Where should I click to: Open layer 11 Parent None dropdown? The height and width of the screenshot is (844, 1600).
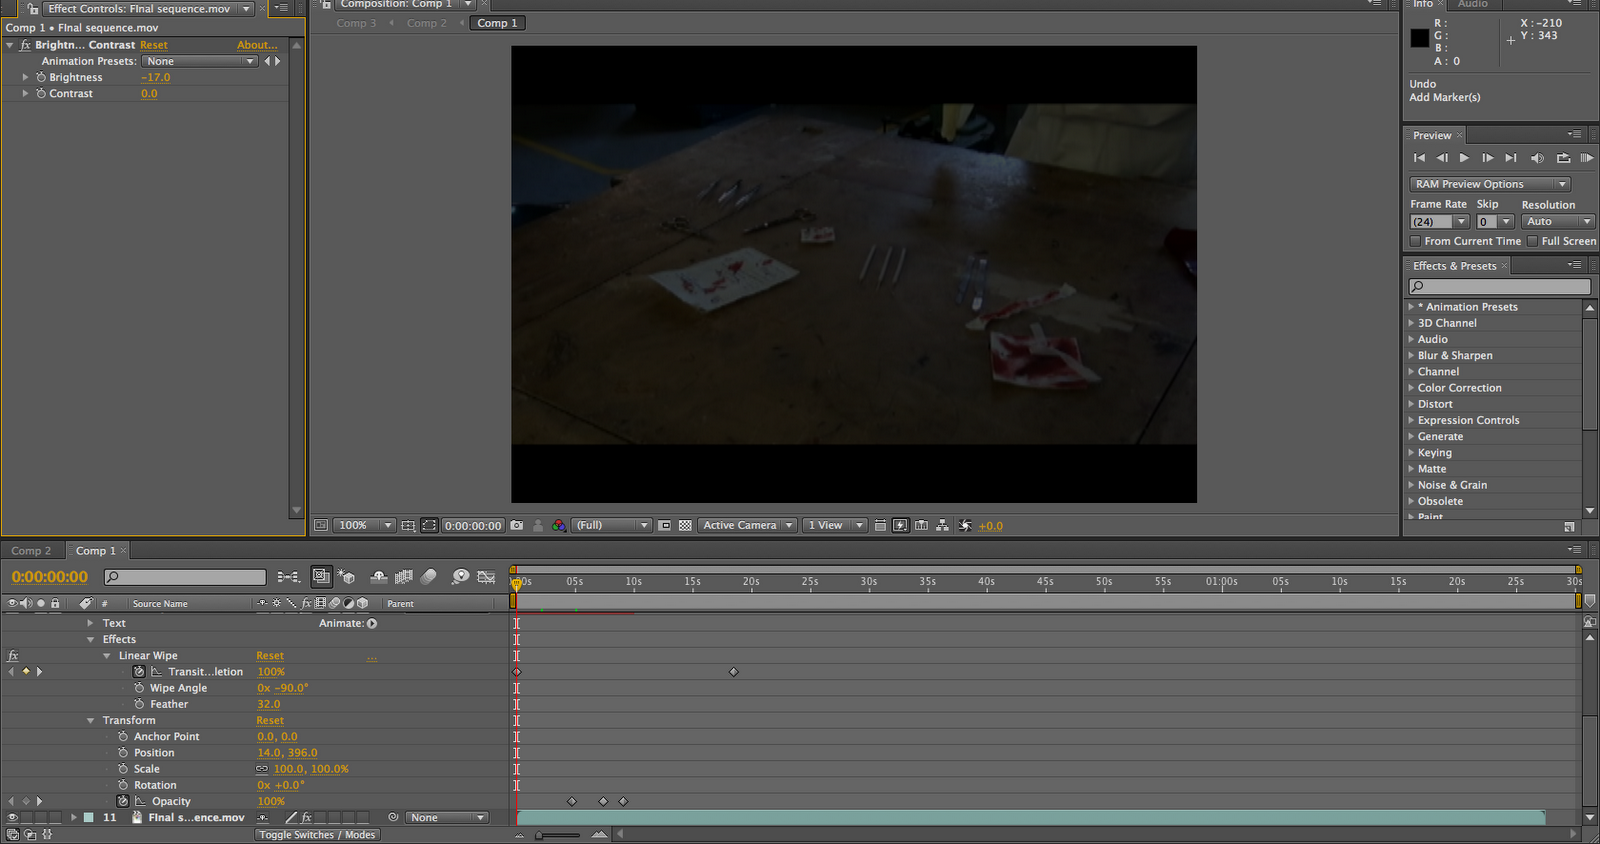point(447,817)
